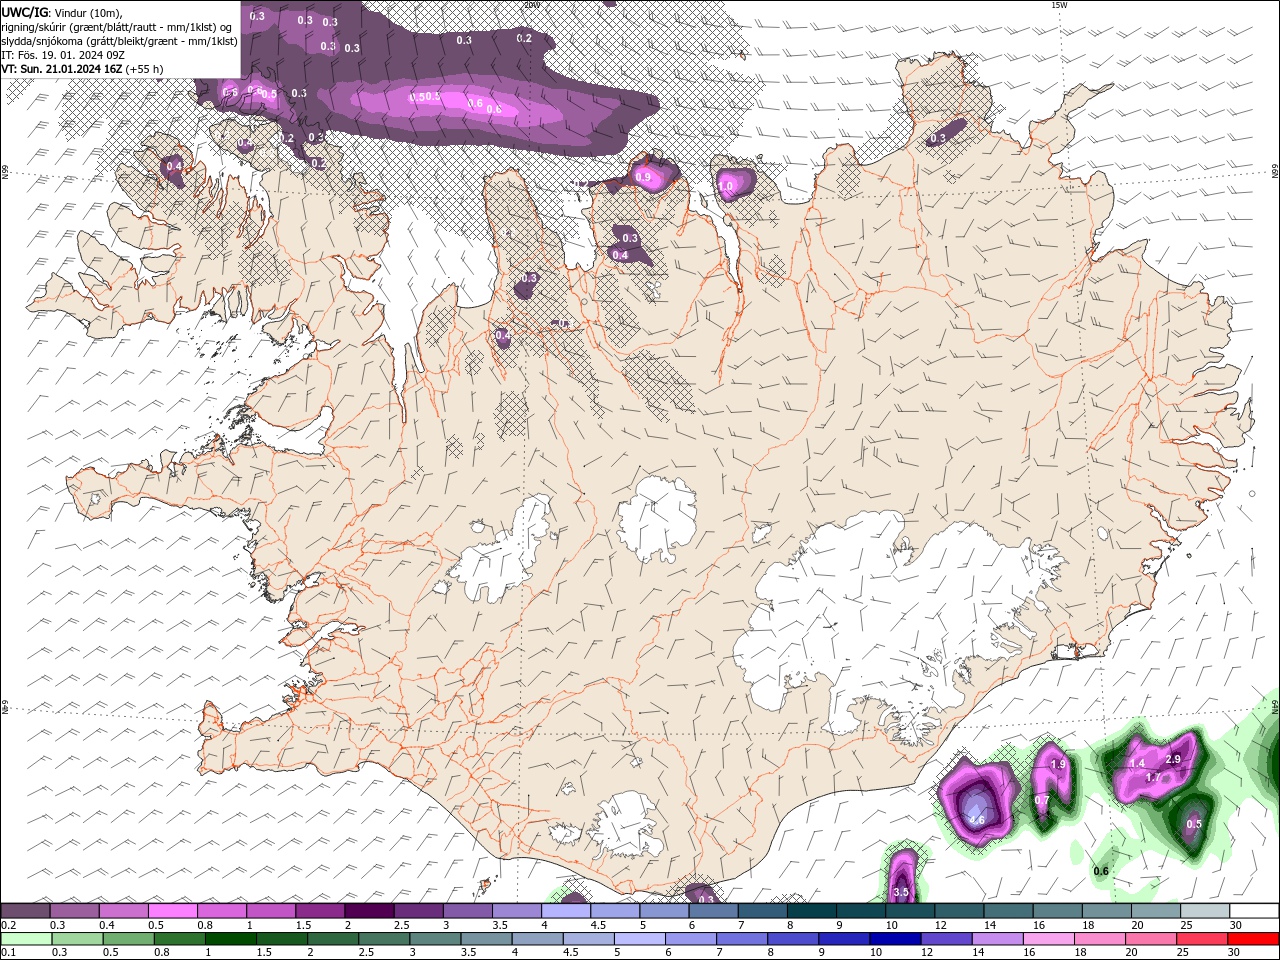Click the dusky mauve snowfall scale swatch at 0.2
The image size is (1280, 960).
25,911
